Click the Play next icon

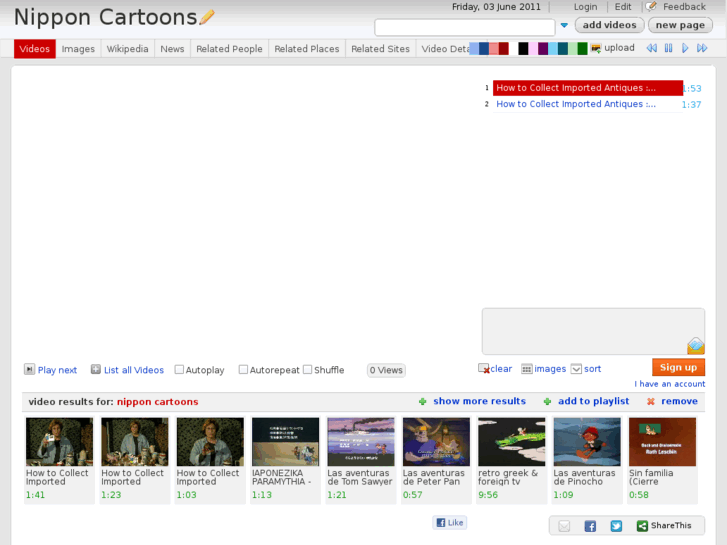click(29, 369)
